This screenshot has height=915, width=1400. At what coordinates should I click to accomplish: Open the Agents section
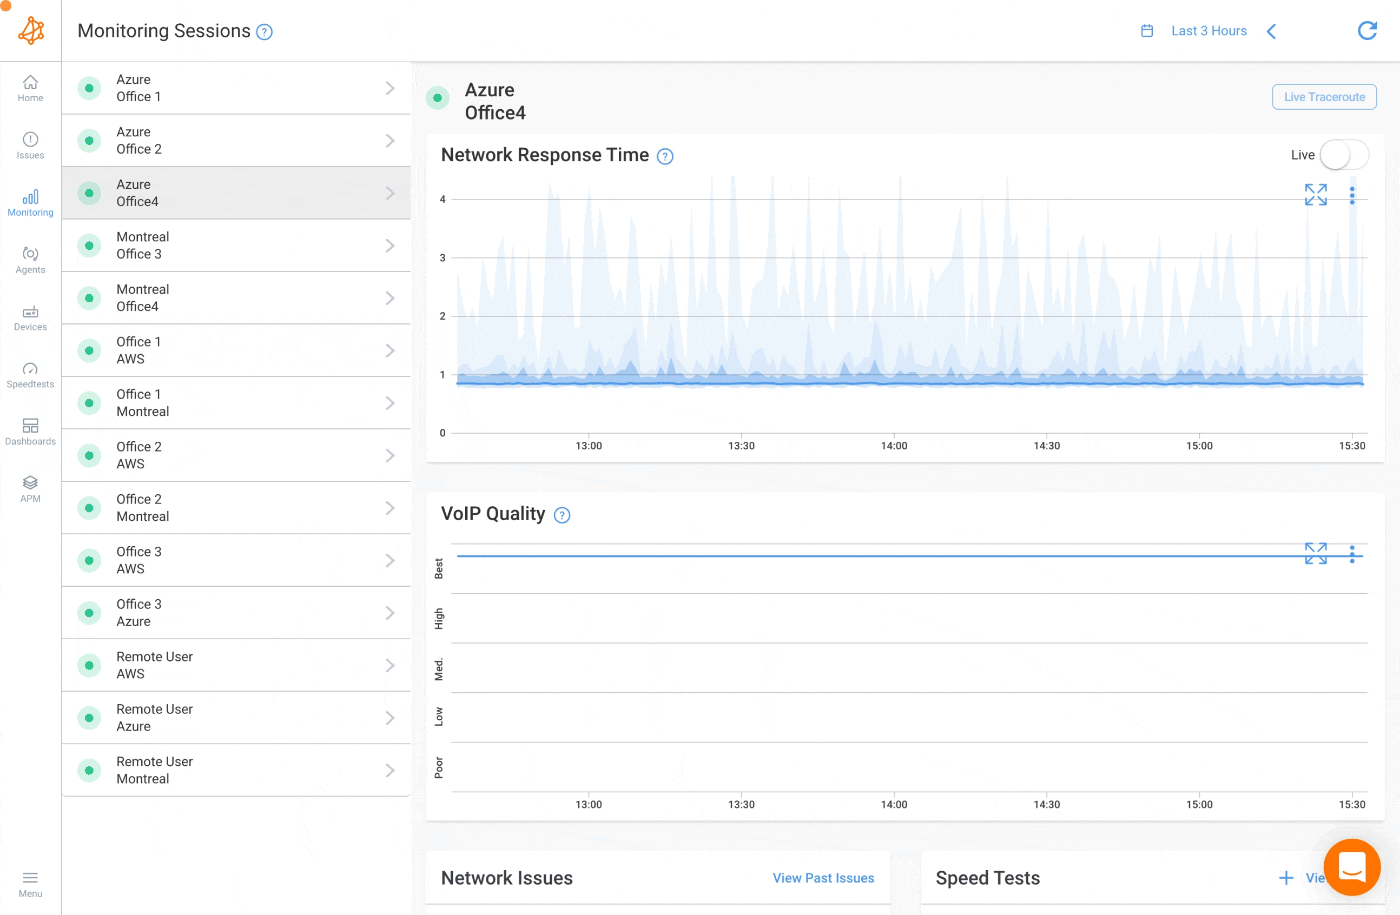pos(30,260)
